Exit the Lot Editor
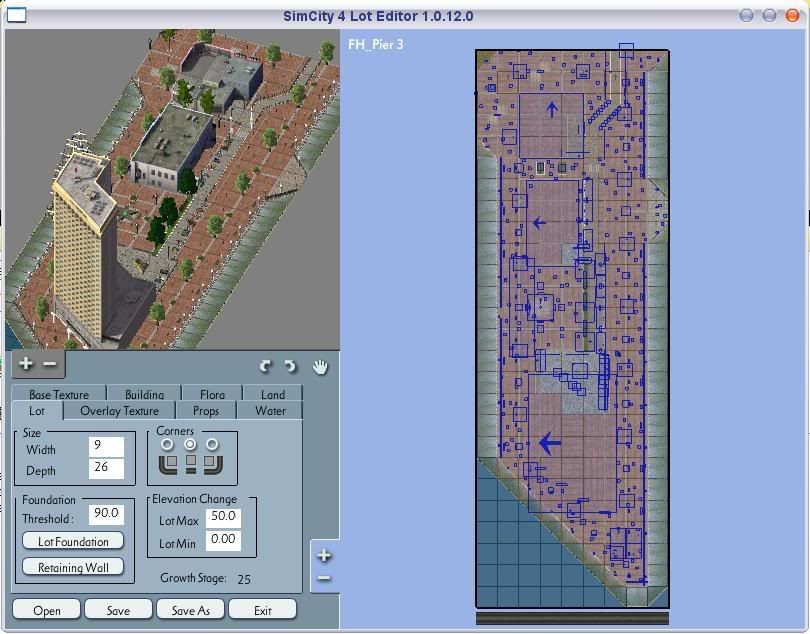 262,610
